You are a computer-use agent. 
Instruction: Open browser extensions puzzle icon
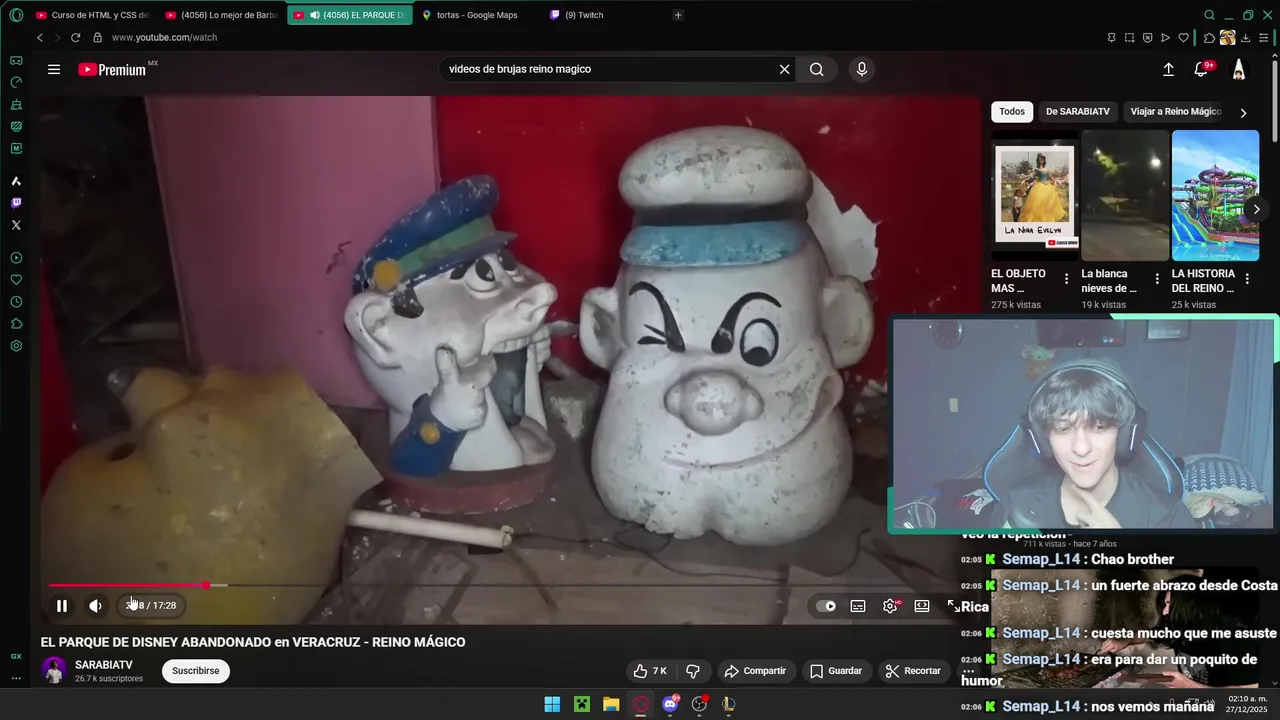click(1209, 38)
